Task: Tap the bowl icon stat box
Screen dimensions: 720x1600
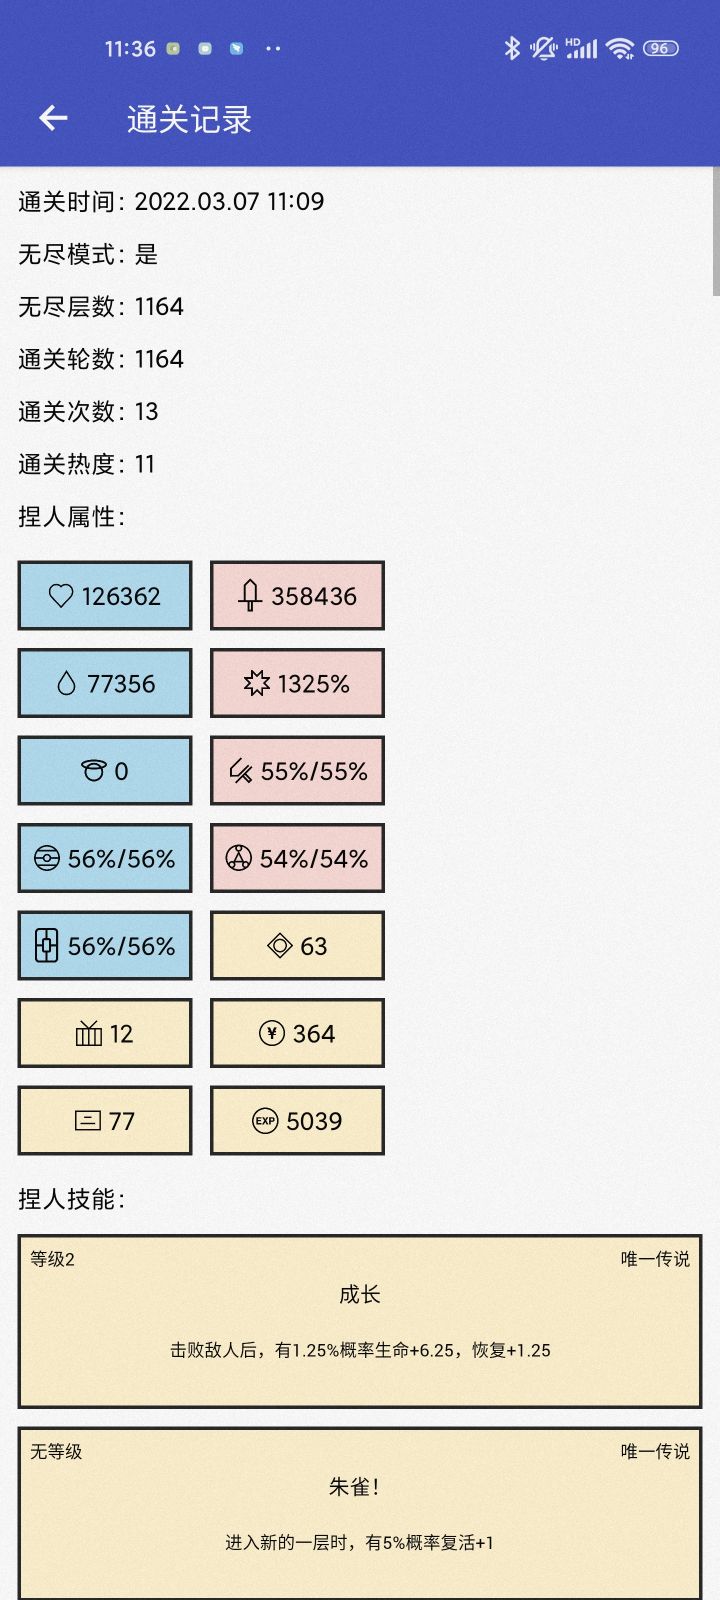Action: (x=105, y=771)
